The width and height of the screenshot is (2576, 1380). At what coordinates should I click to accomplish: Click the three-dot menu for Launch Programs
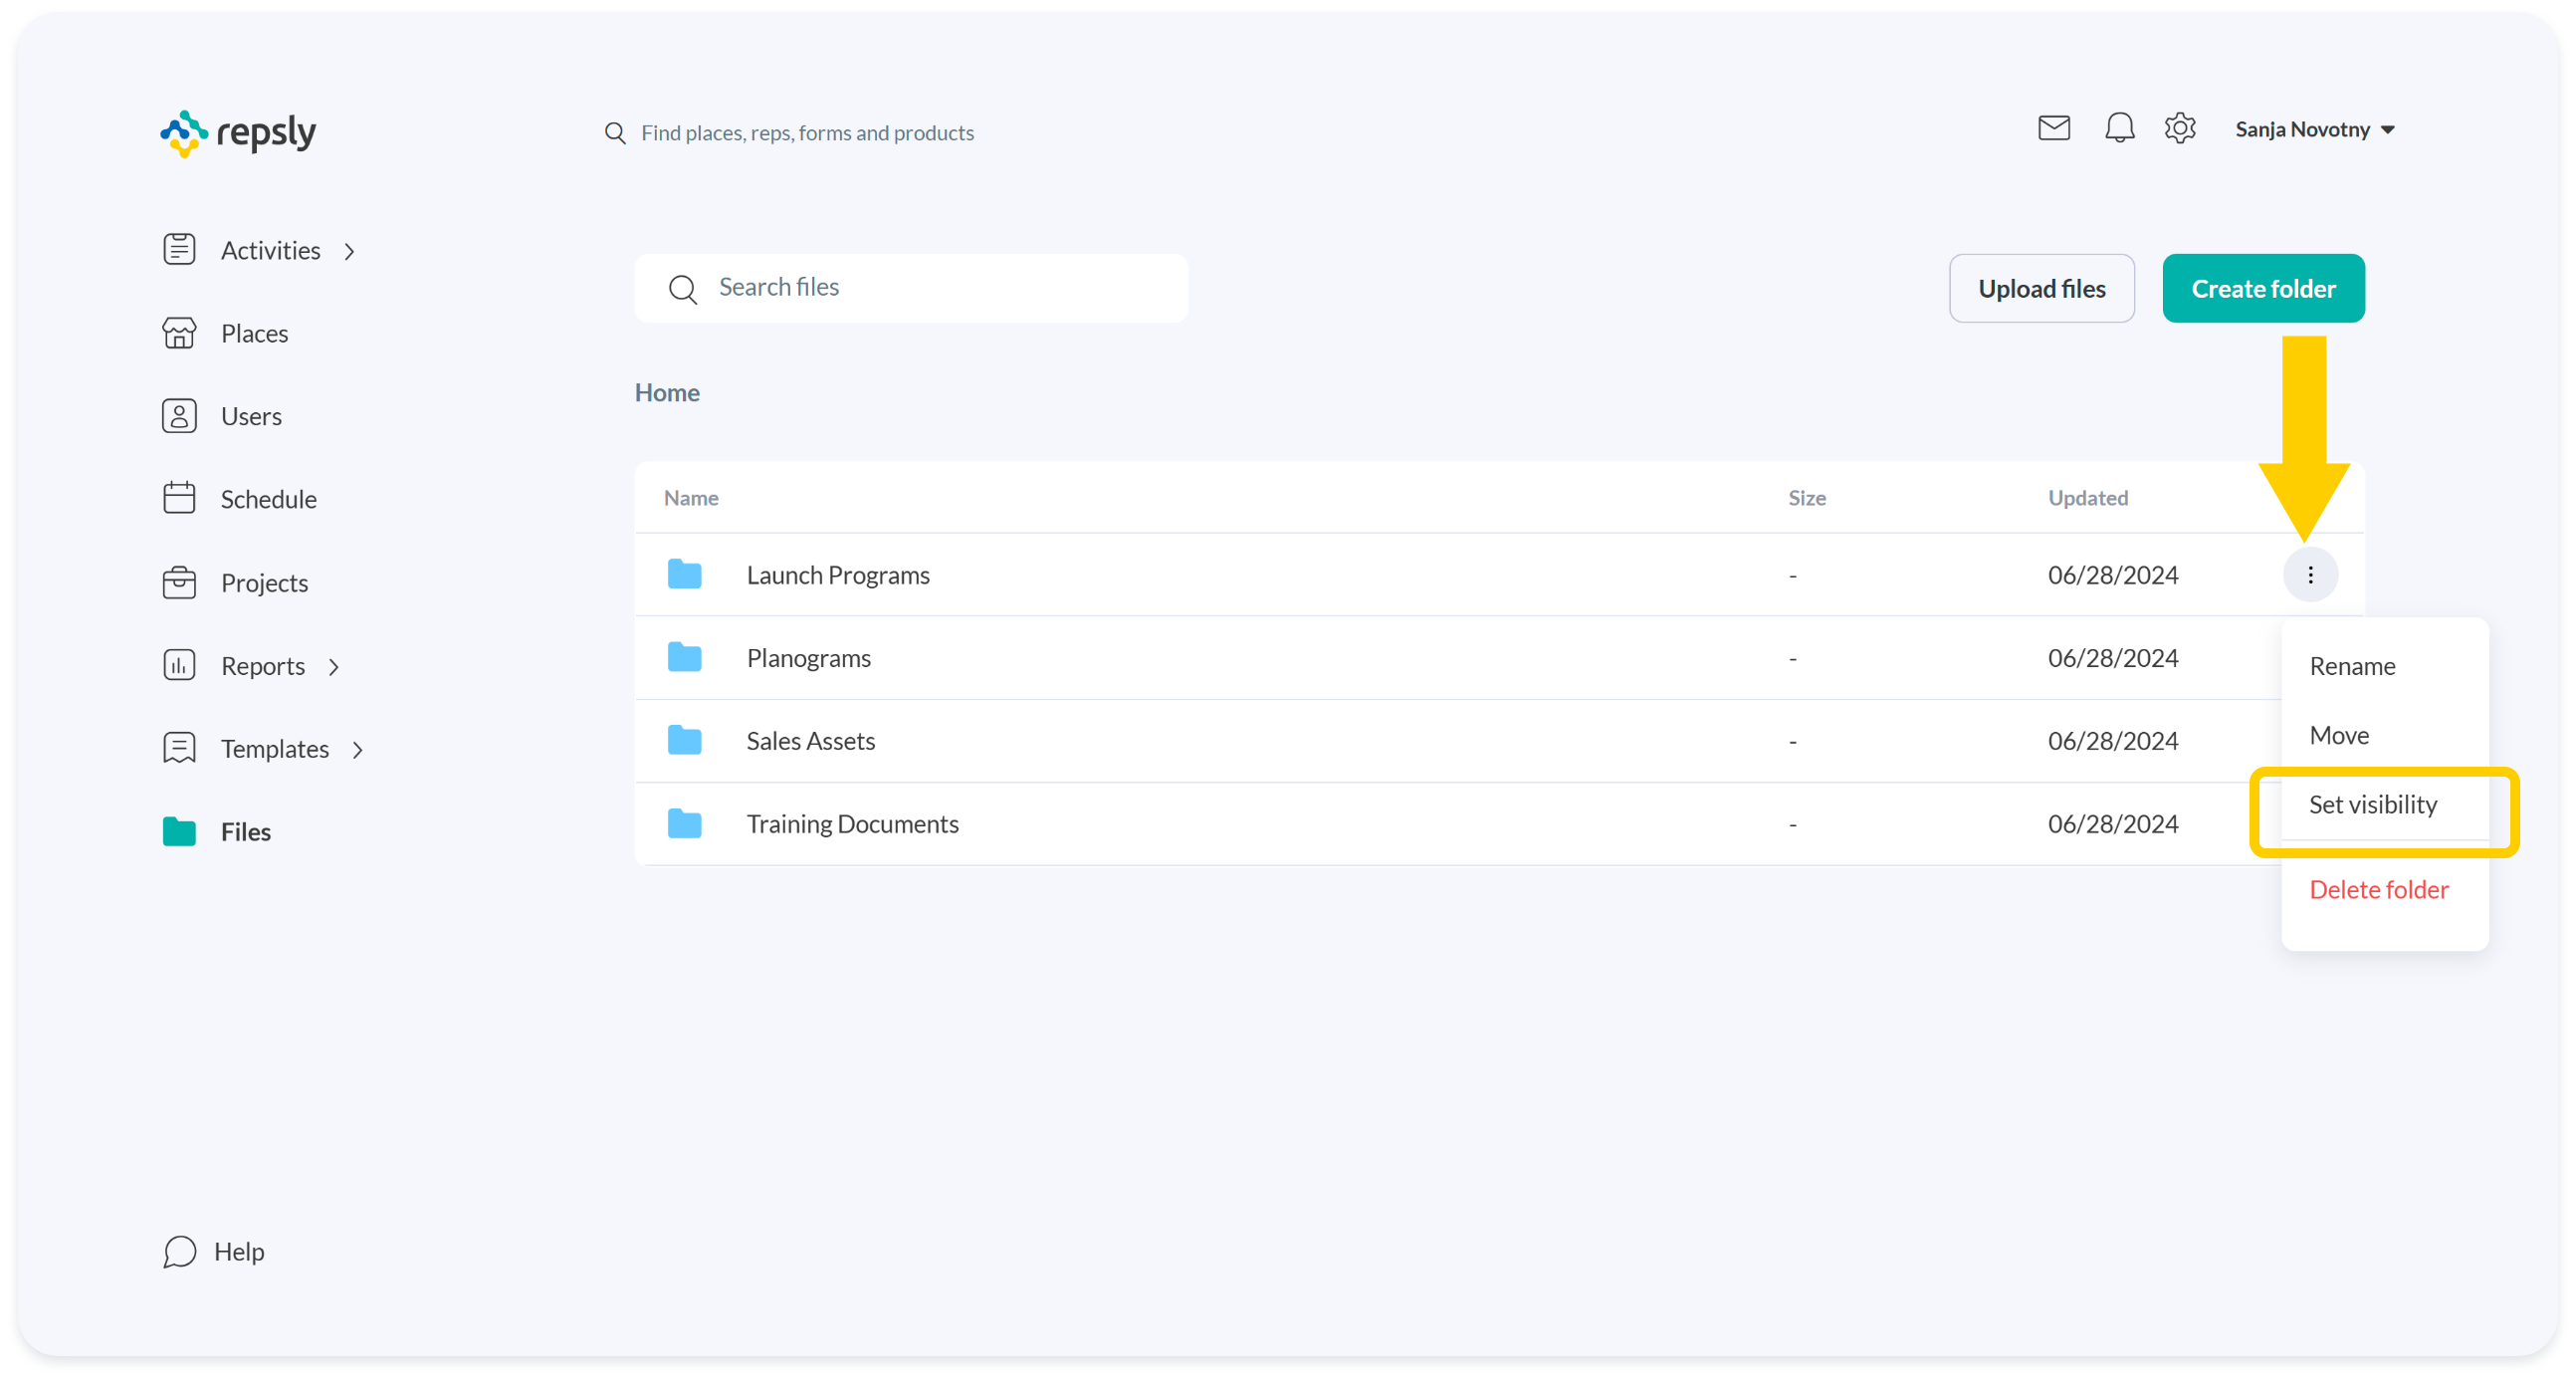coord(2309,575)
